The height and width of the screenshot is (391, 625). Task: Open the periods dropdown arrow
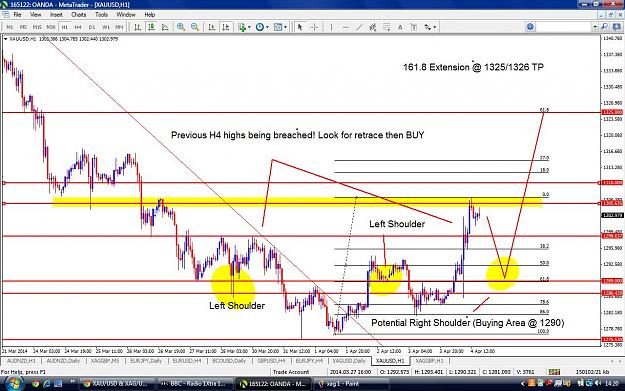pos(267,27)
